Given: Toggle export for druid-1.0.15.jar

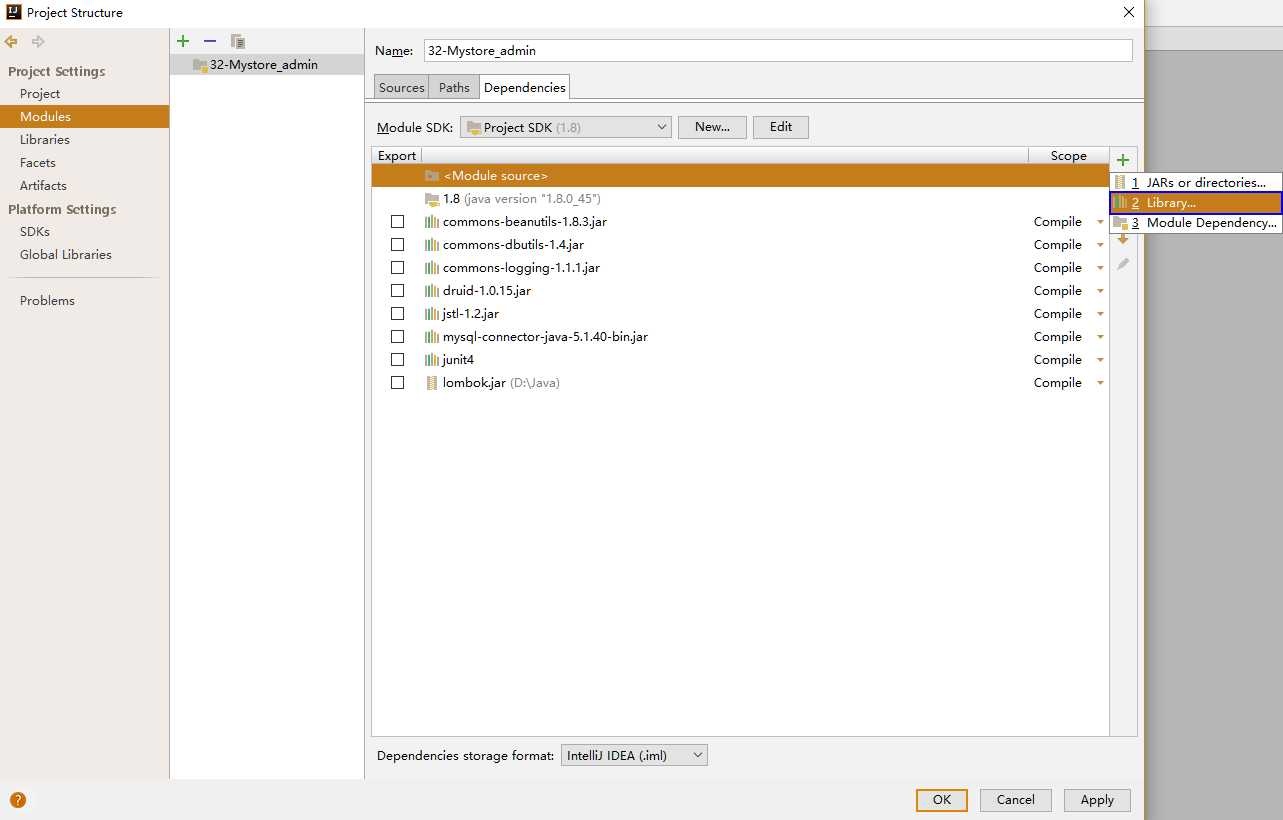Looking at the screenshot, I should [398, 291].
